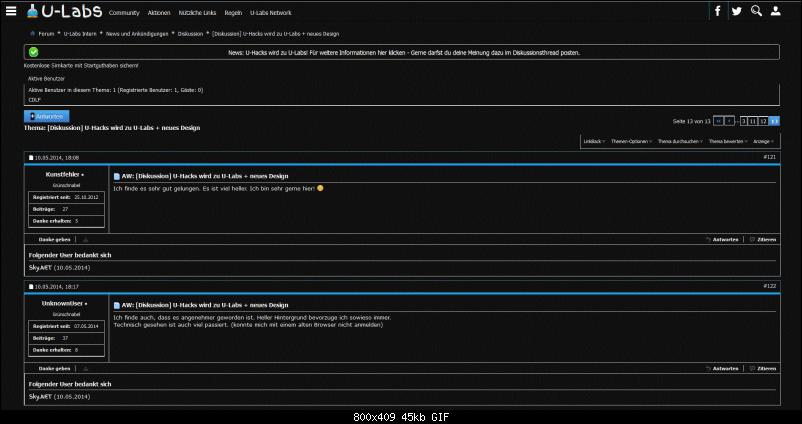Open Sky.NET profile under post #121

(40, 267)
